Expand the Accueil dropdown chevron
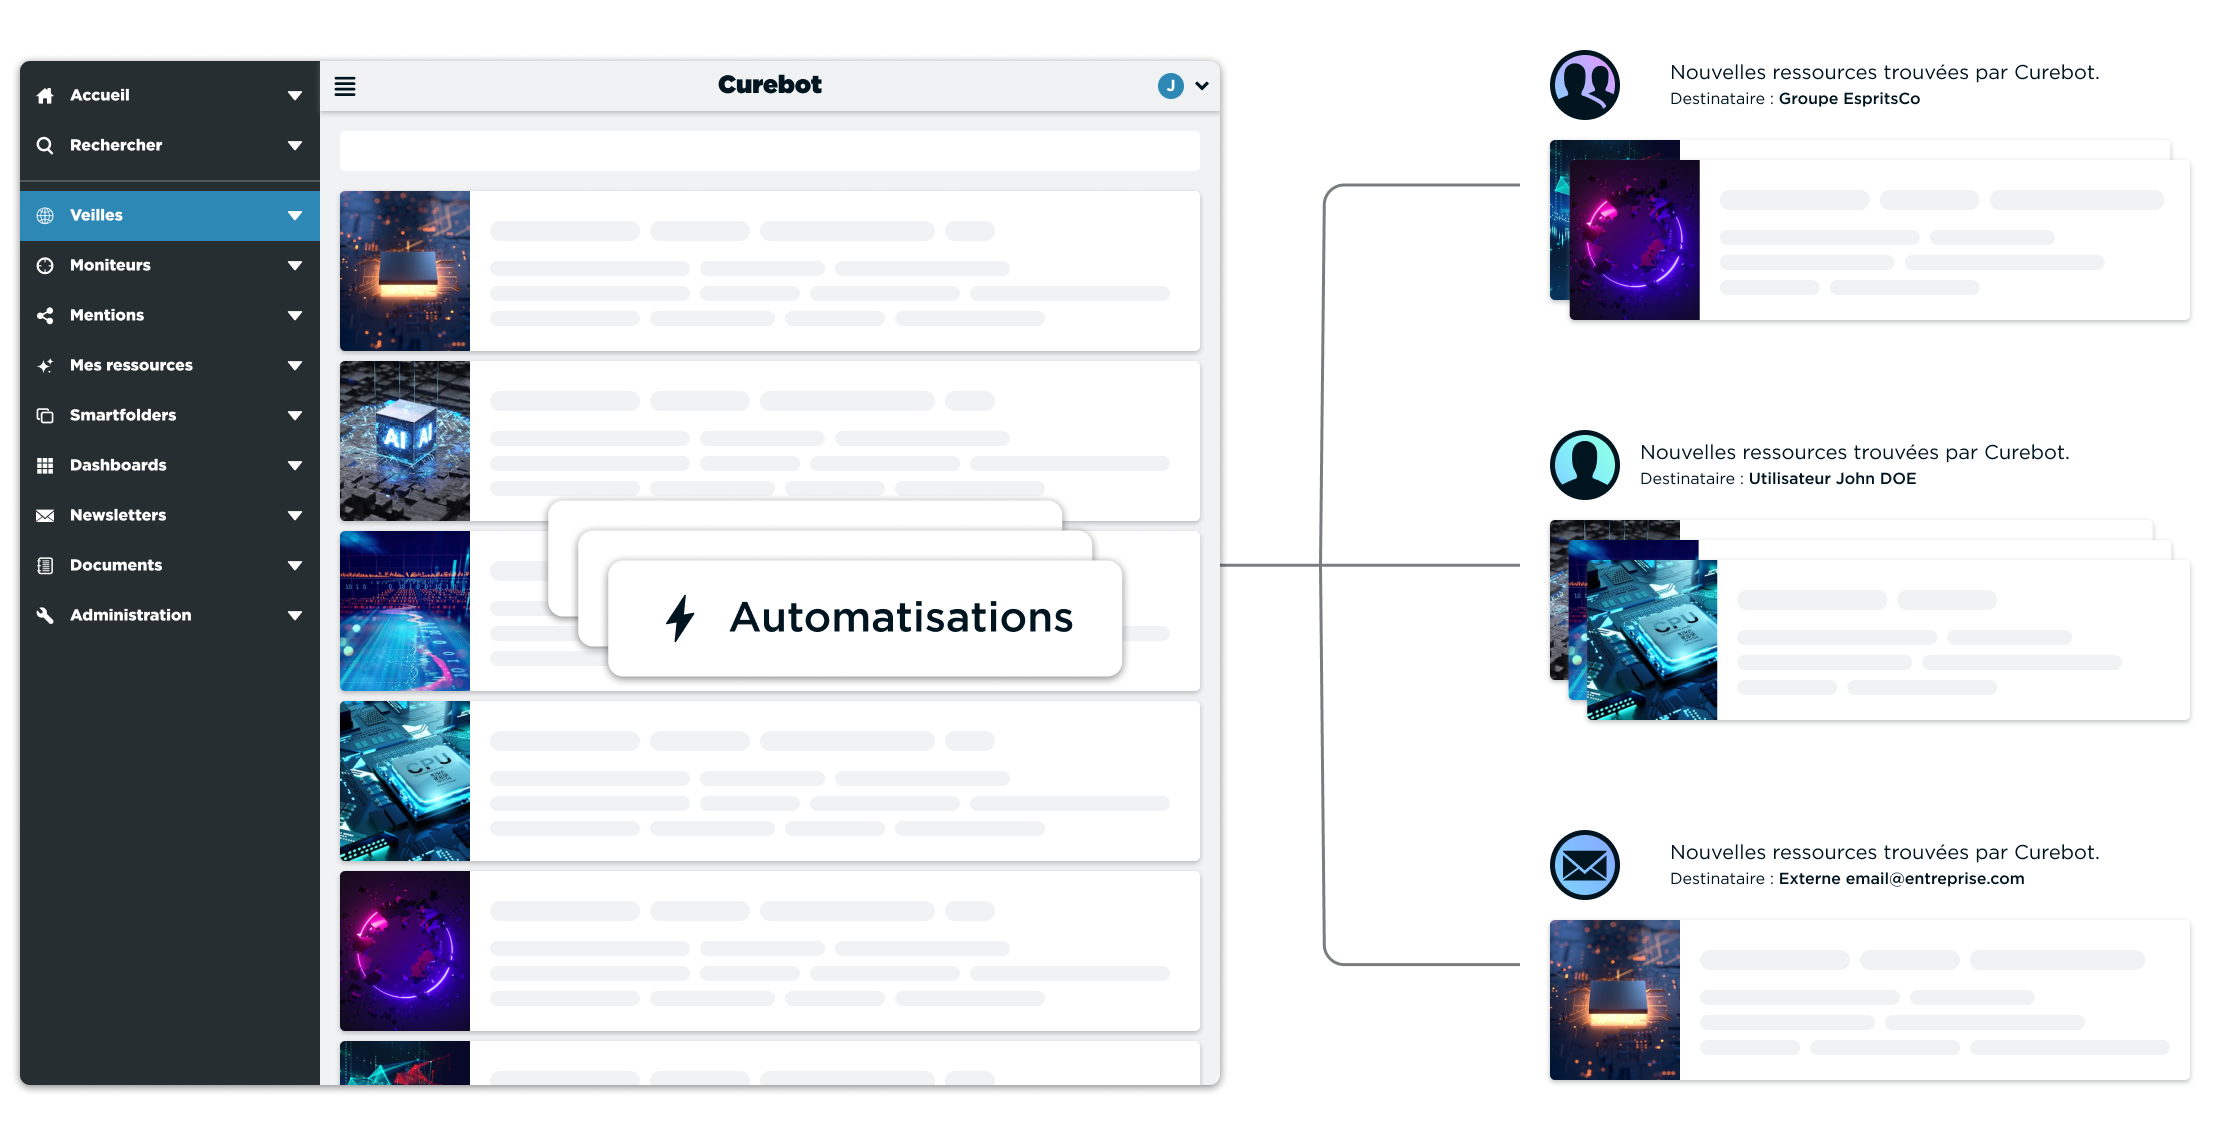 (x=295, y=95)
